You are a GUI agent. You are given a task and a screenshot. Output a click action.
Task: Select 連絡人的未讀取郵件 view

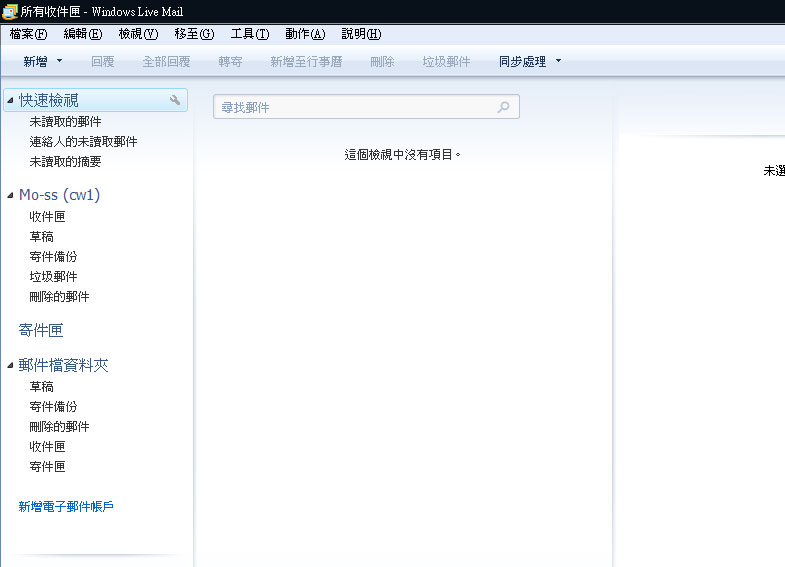tap(84, 142)
